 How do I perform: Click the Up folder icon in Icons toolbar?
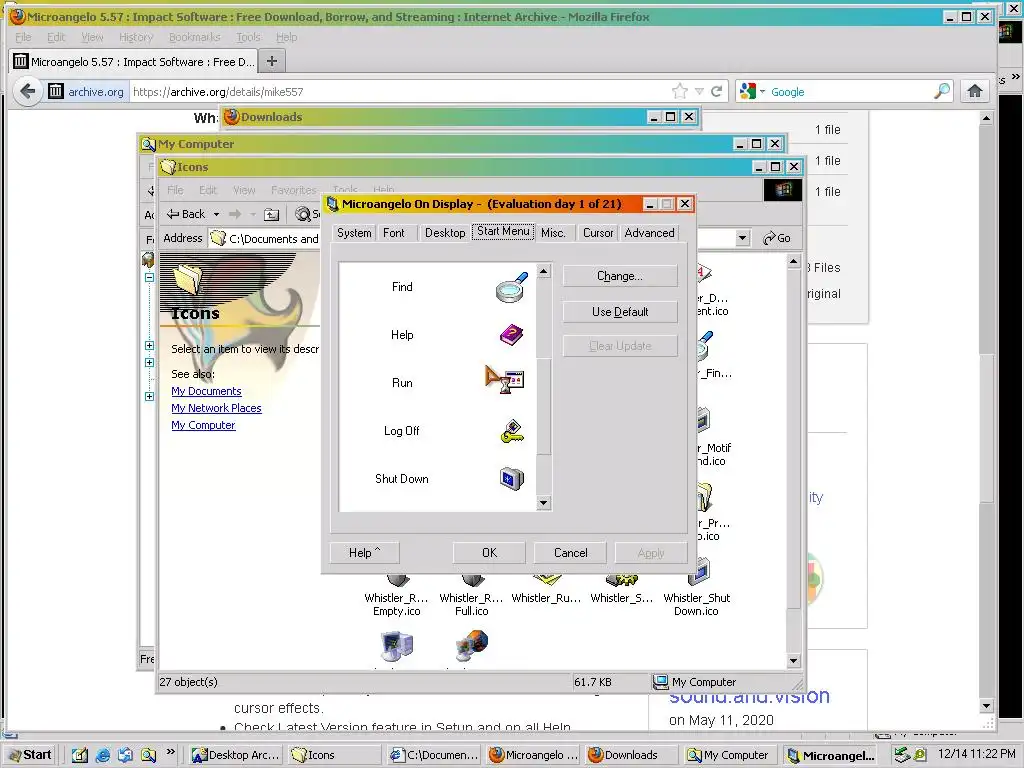click(272, 214)
